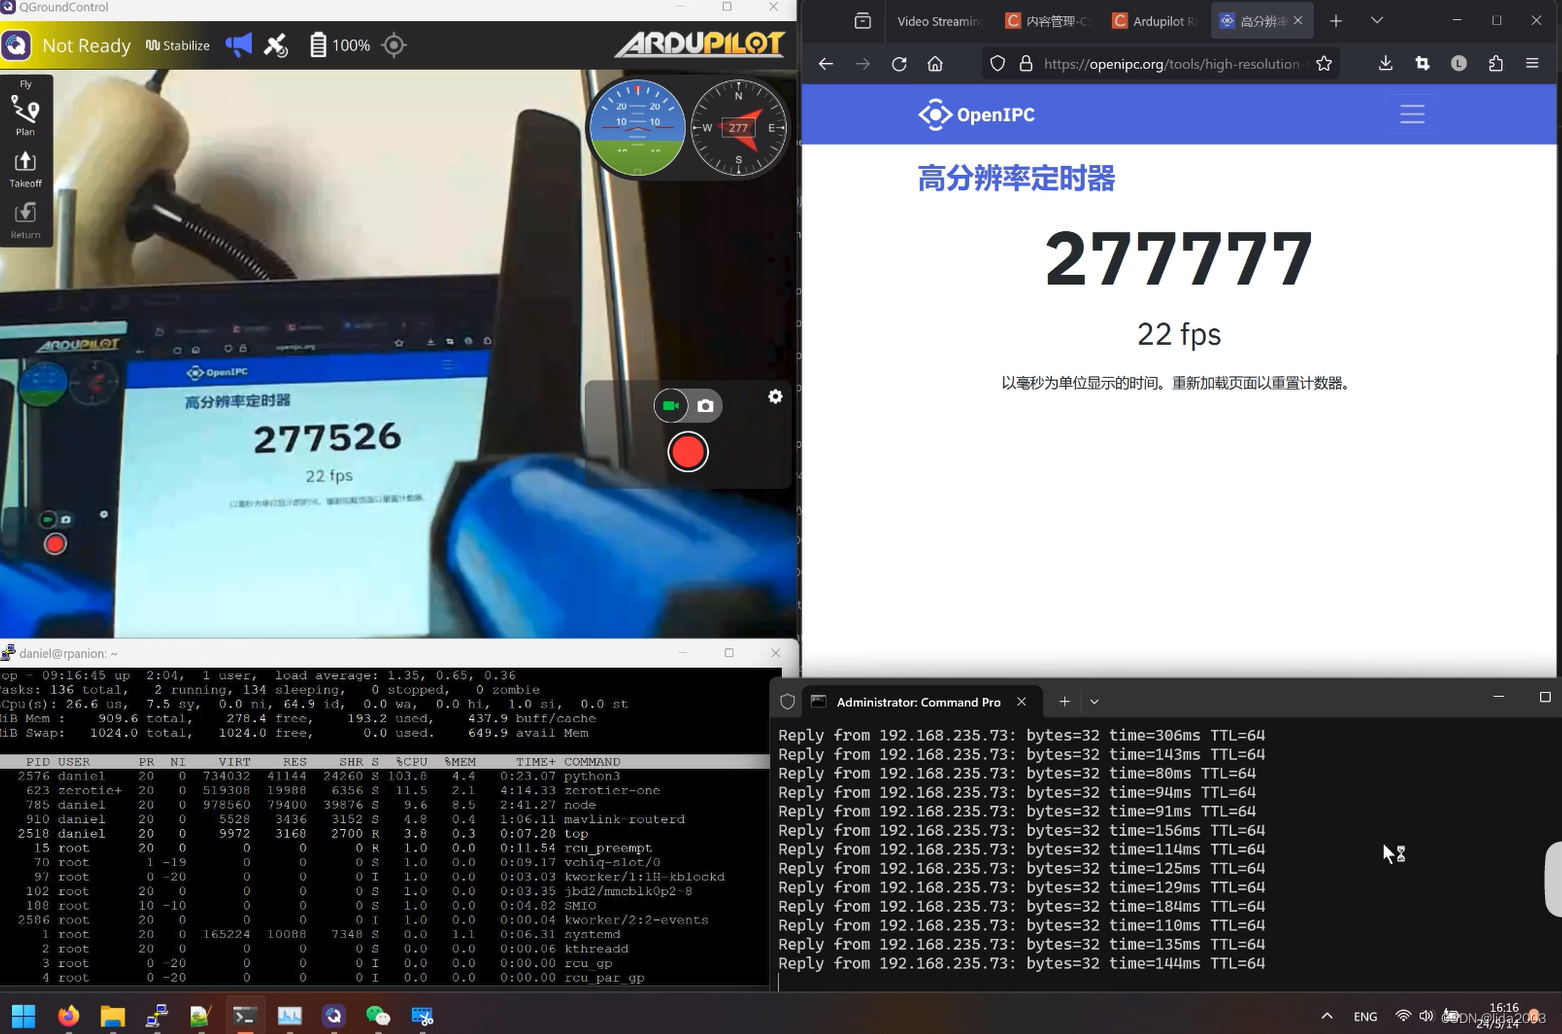Open the vehicle messages megaphone icon
This screenshot has height=1034, width=1562.
[x=239, y=45]
